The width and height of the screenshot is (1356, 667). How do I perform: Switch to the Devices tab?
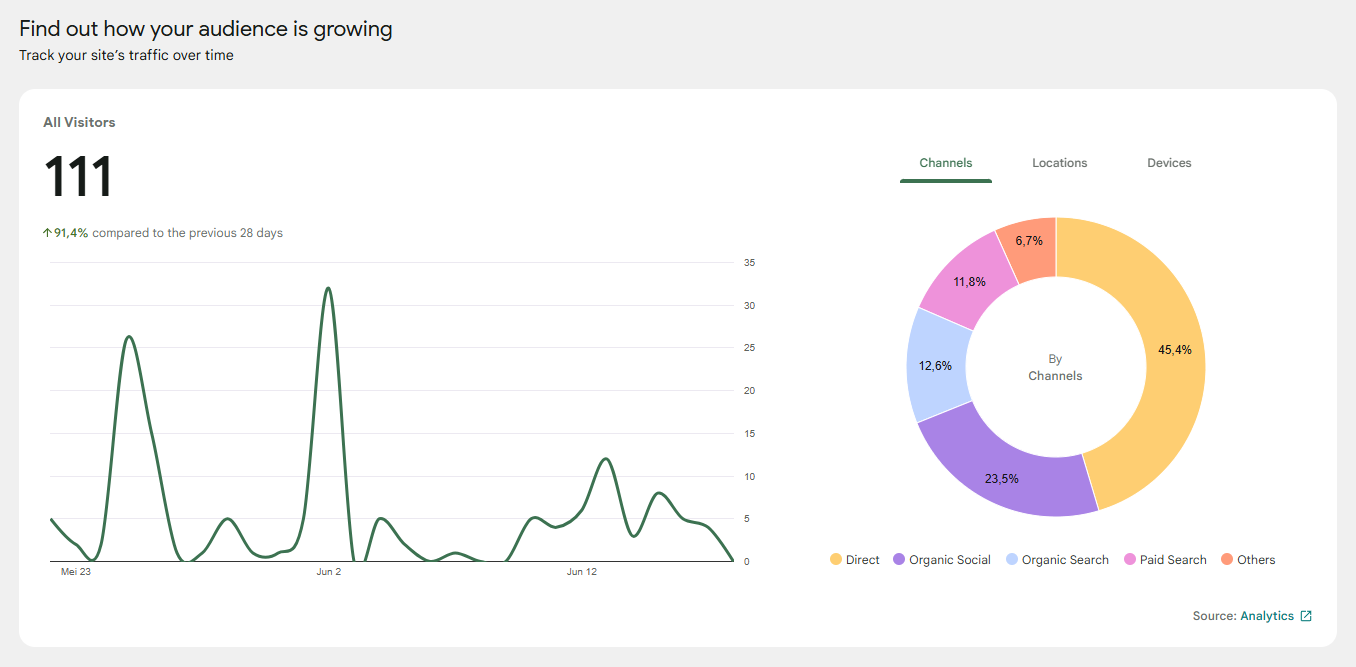1169,163
